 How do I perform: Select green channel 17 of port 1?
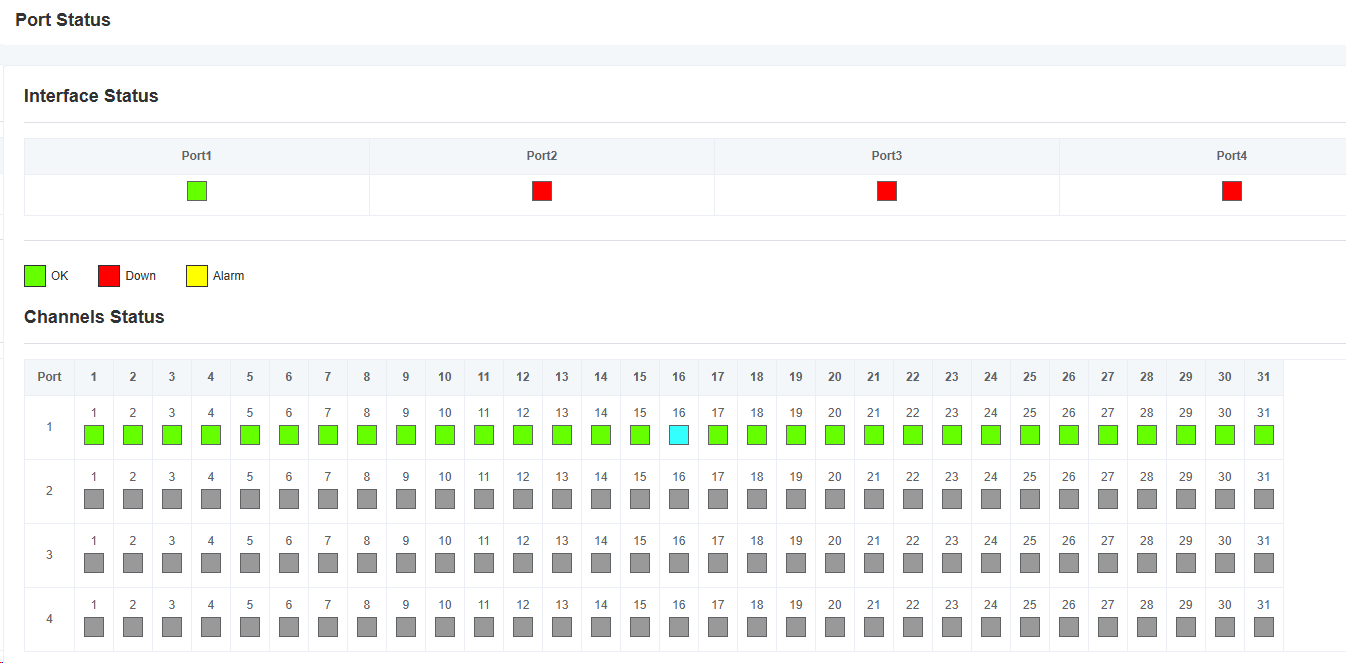tap(718, 435)
